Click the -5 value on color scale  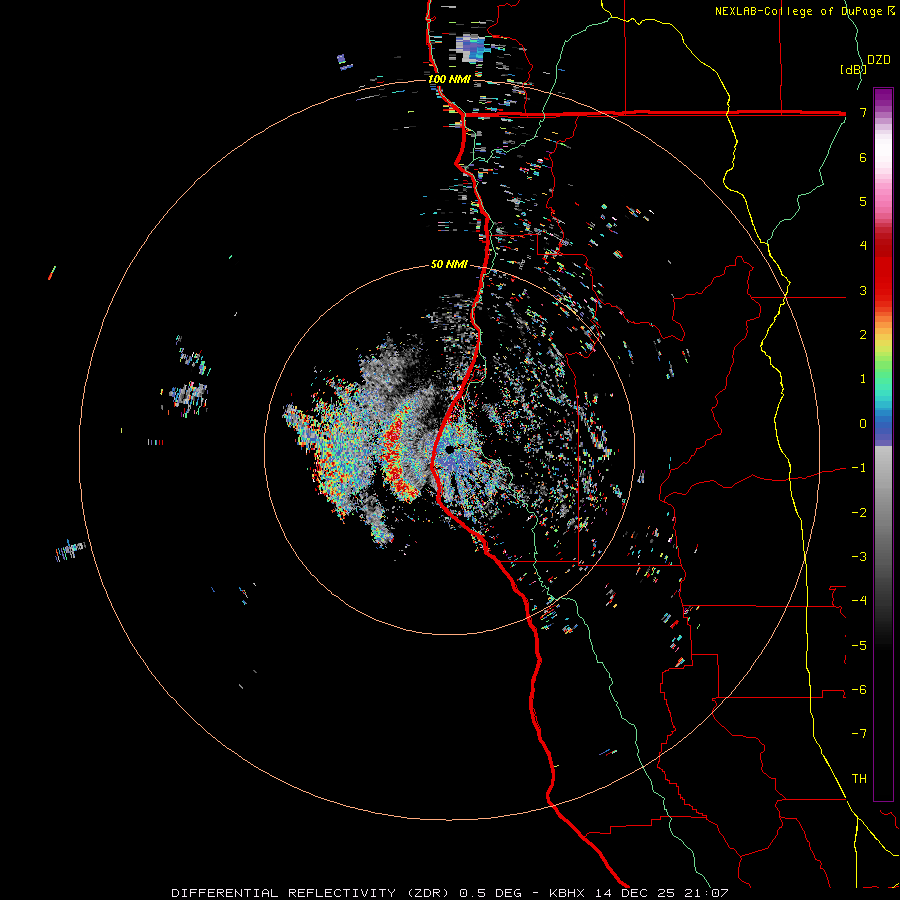pyautogui.click(x=859, y=646)
